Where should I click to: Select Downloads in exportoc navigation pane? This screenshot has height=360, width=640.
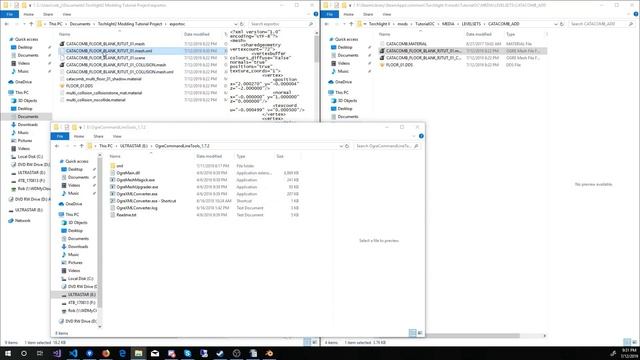point(28,124)
